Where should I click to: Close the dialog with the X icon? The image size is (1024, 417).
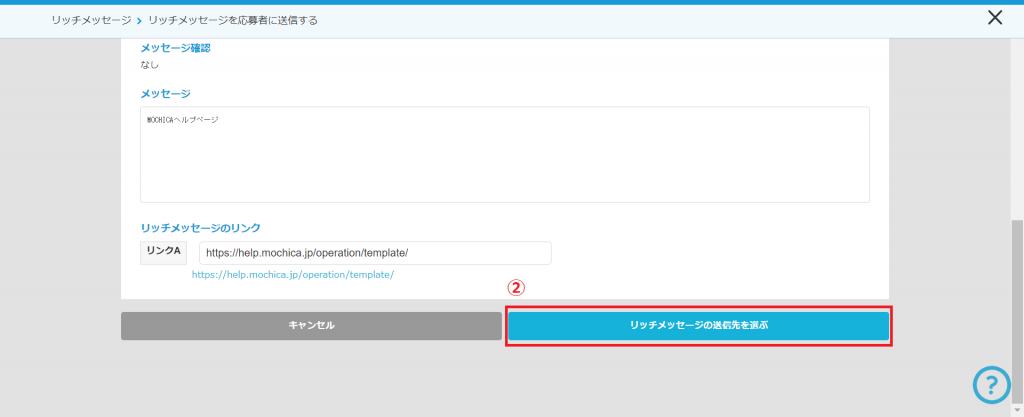click(994, 17)
